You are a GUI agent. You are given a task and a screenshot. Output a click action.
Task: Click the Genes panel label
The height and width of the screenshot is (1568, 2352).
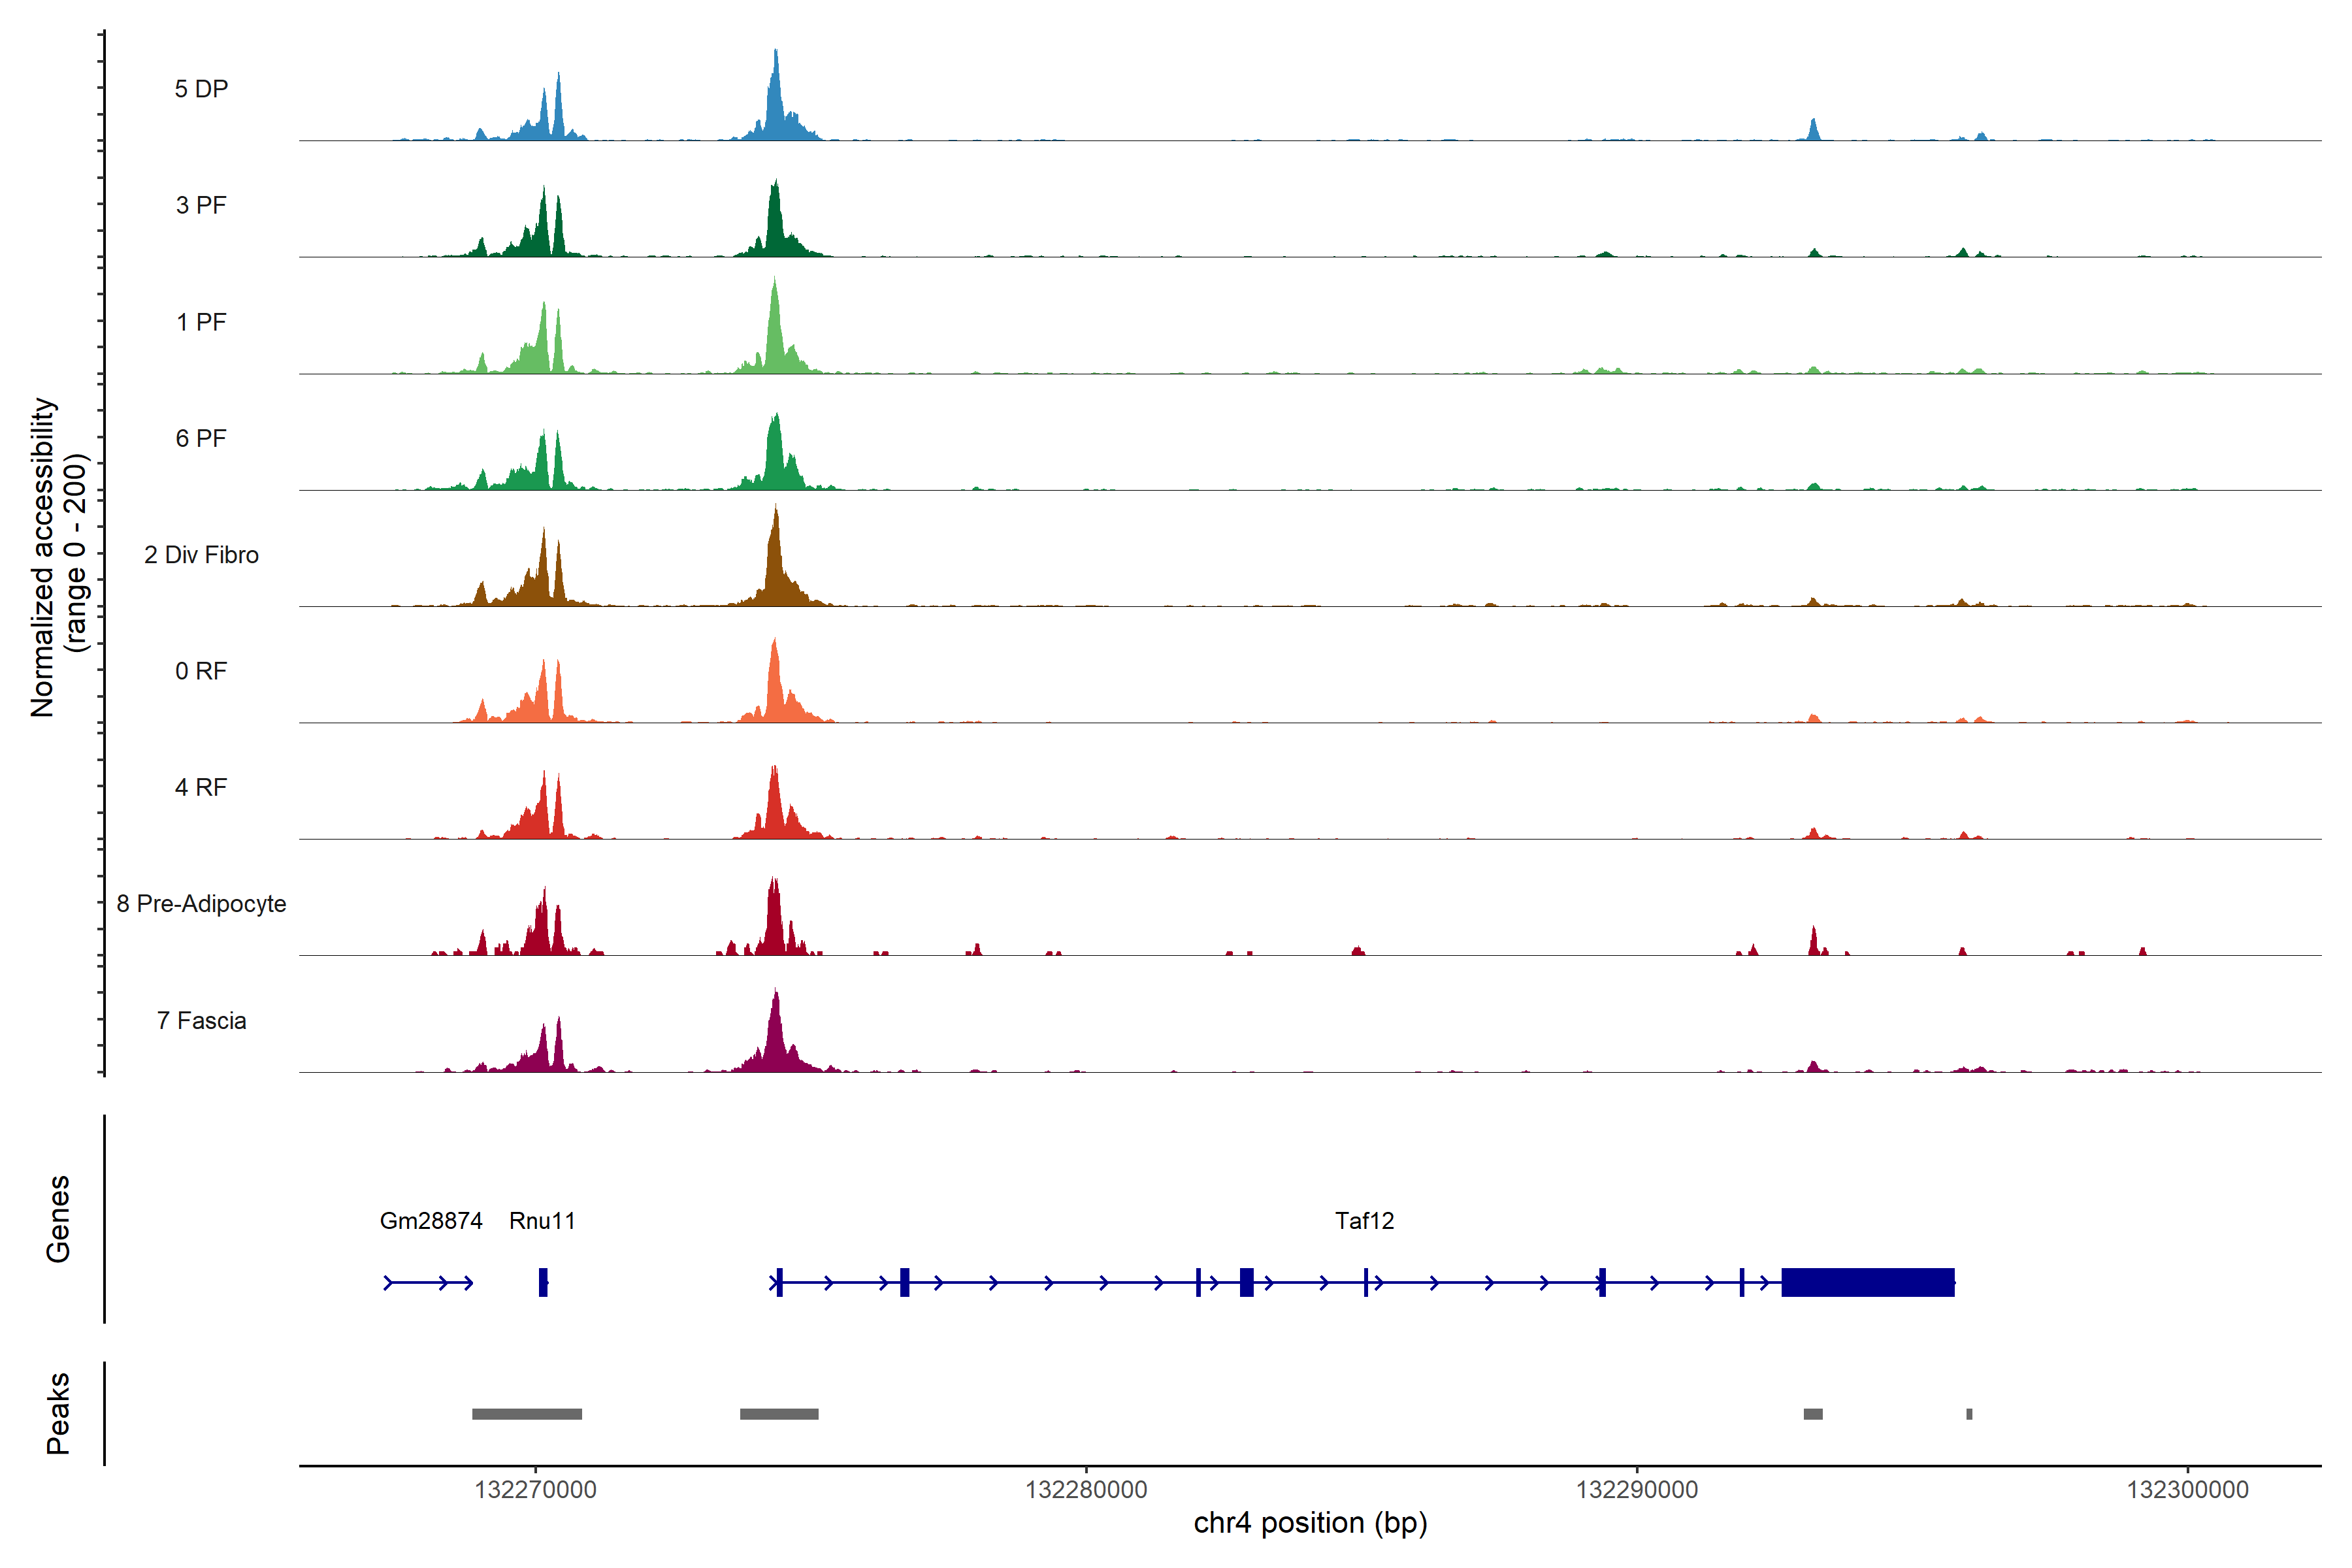58,1219
